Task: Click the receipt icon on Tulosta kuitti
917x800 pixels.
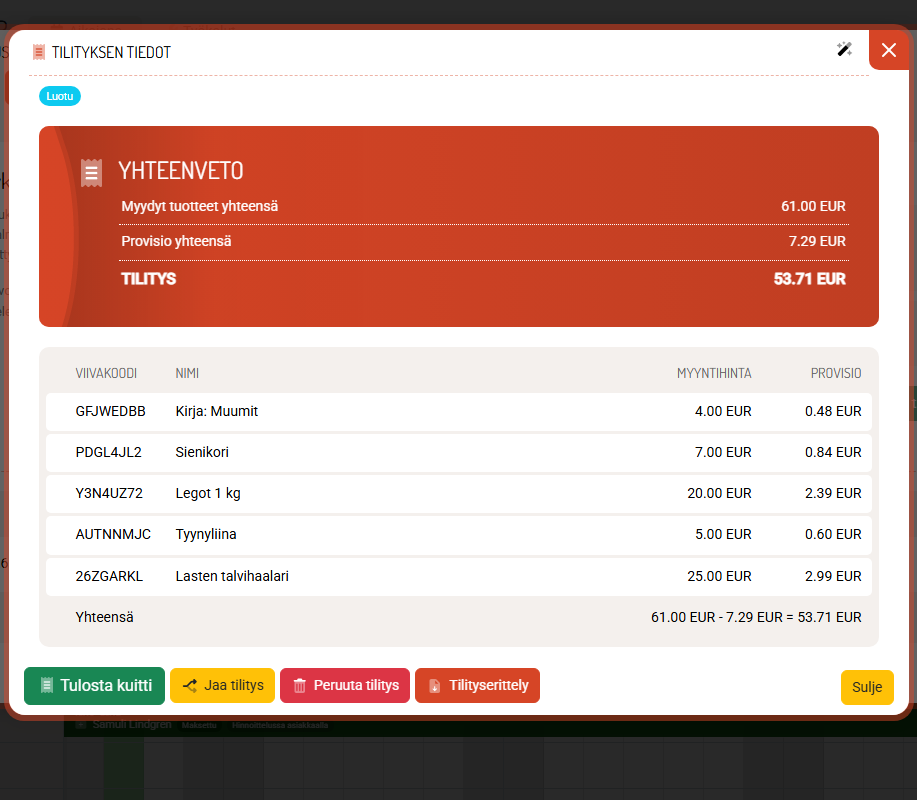Action: click(x=47, y=685)
